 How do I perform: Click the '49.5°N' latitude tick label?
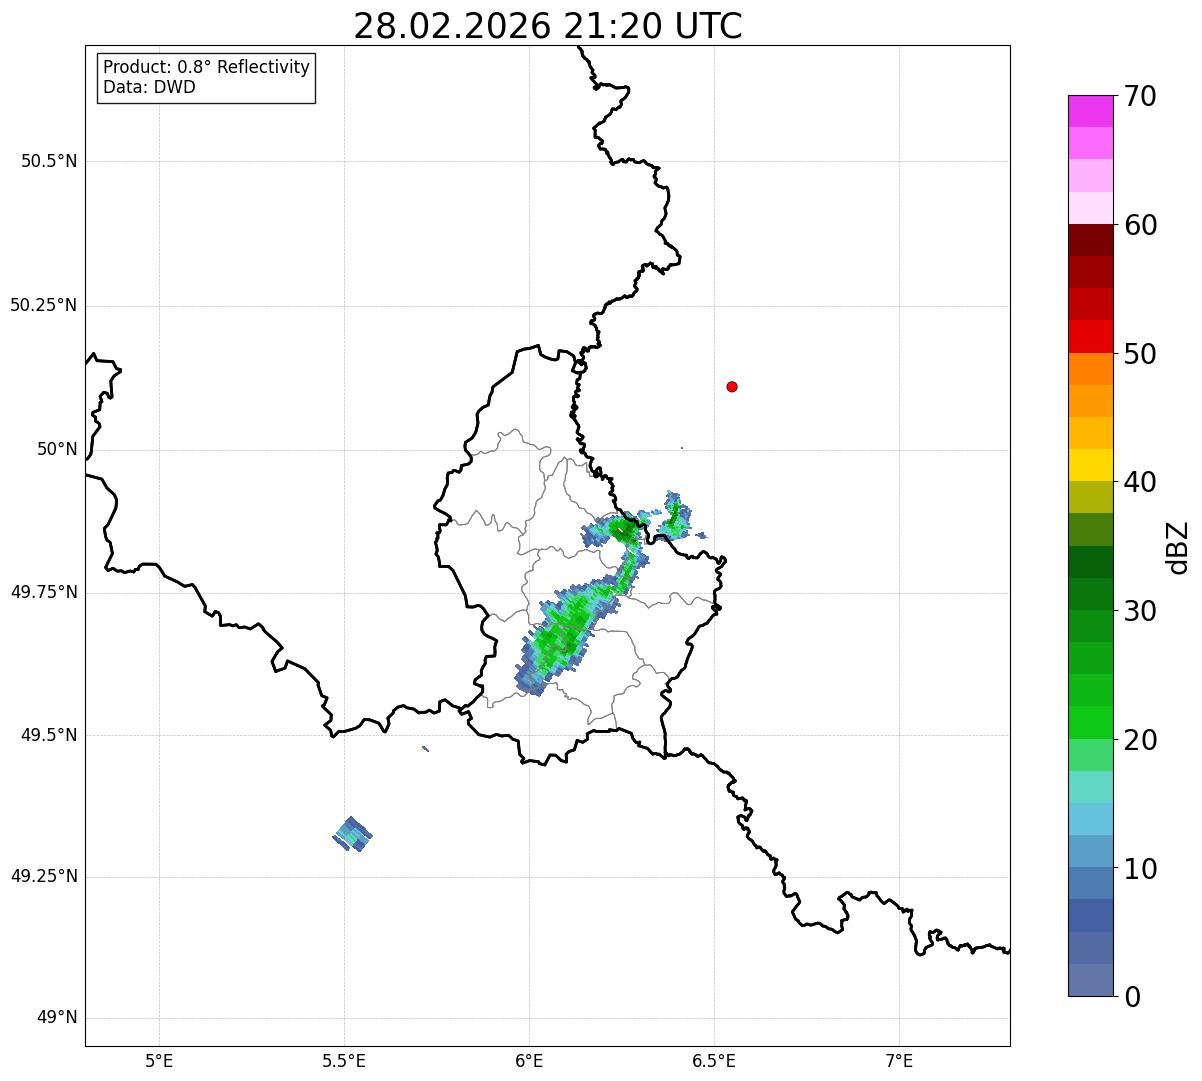[49, 735]
